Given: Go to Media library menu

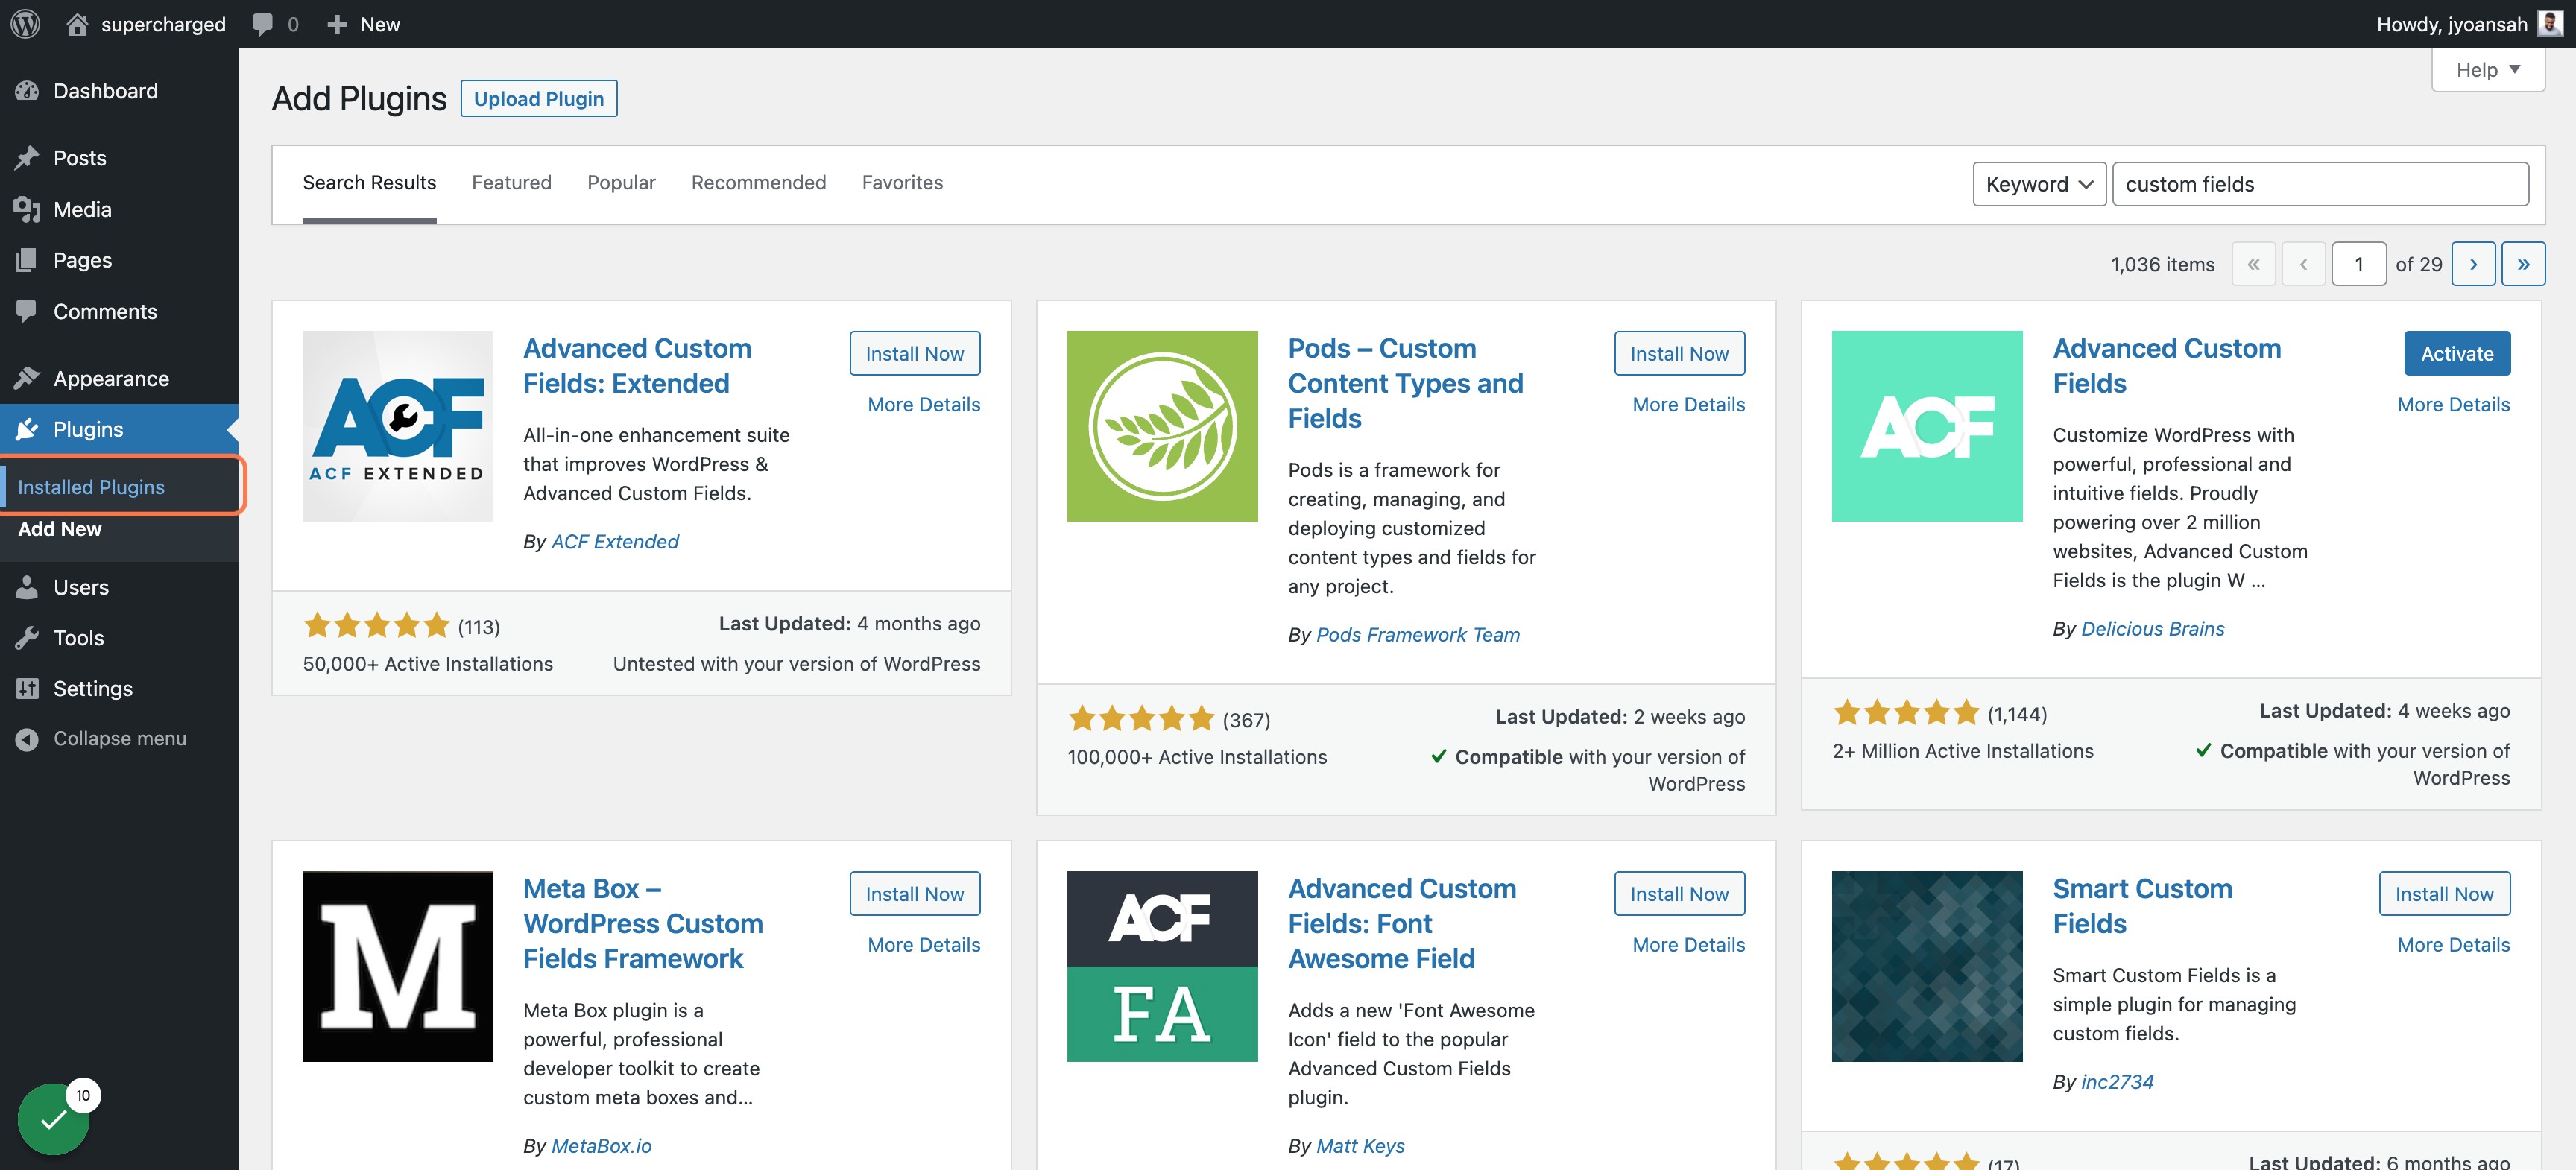Looking at the screenshot, I should click(119, 209).
